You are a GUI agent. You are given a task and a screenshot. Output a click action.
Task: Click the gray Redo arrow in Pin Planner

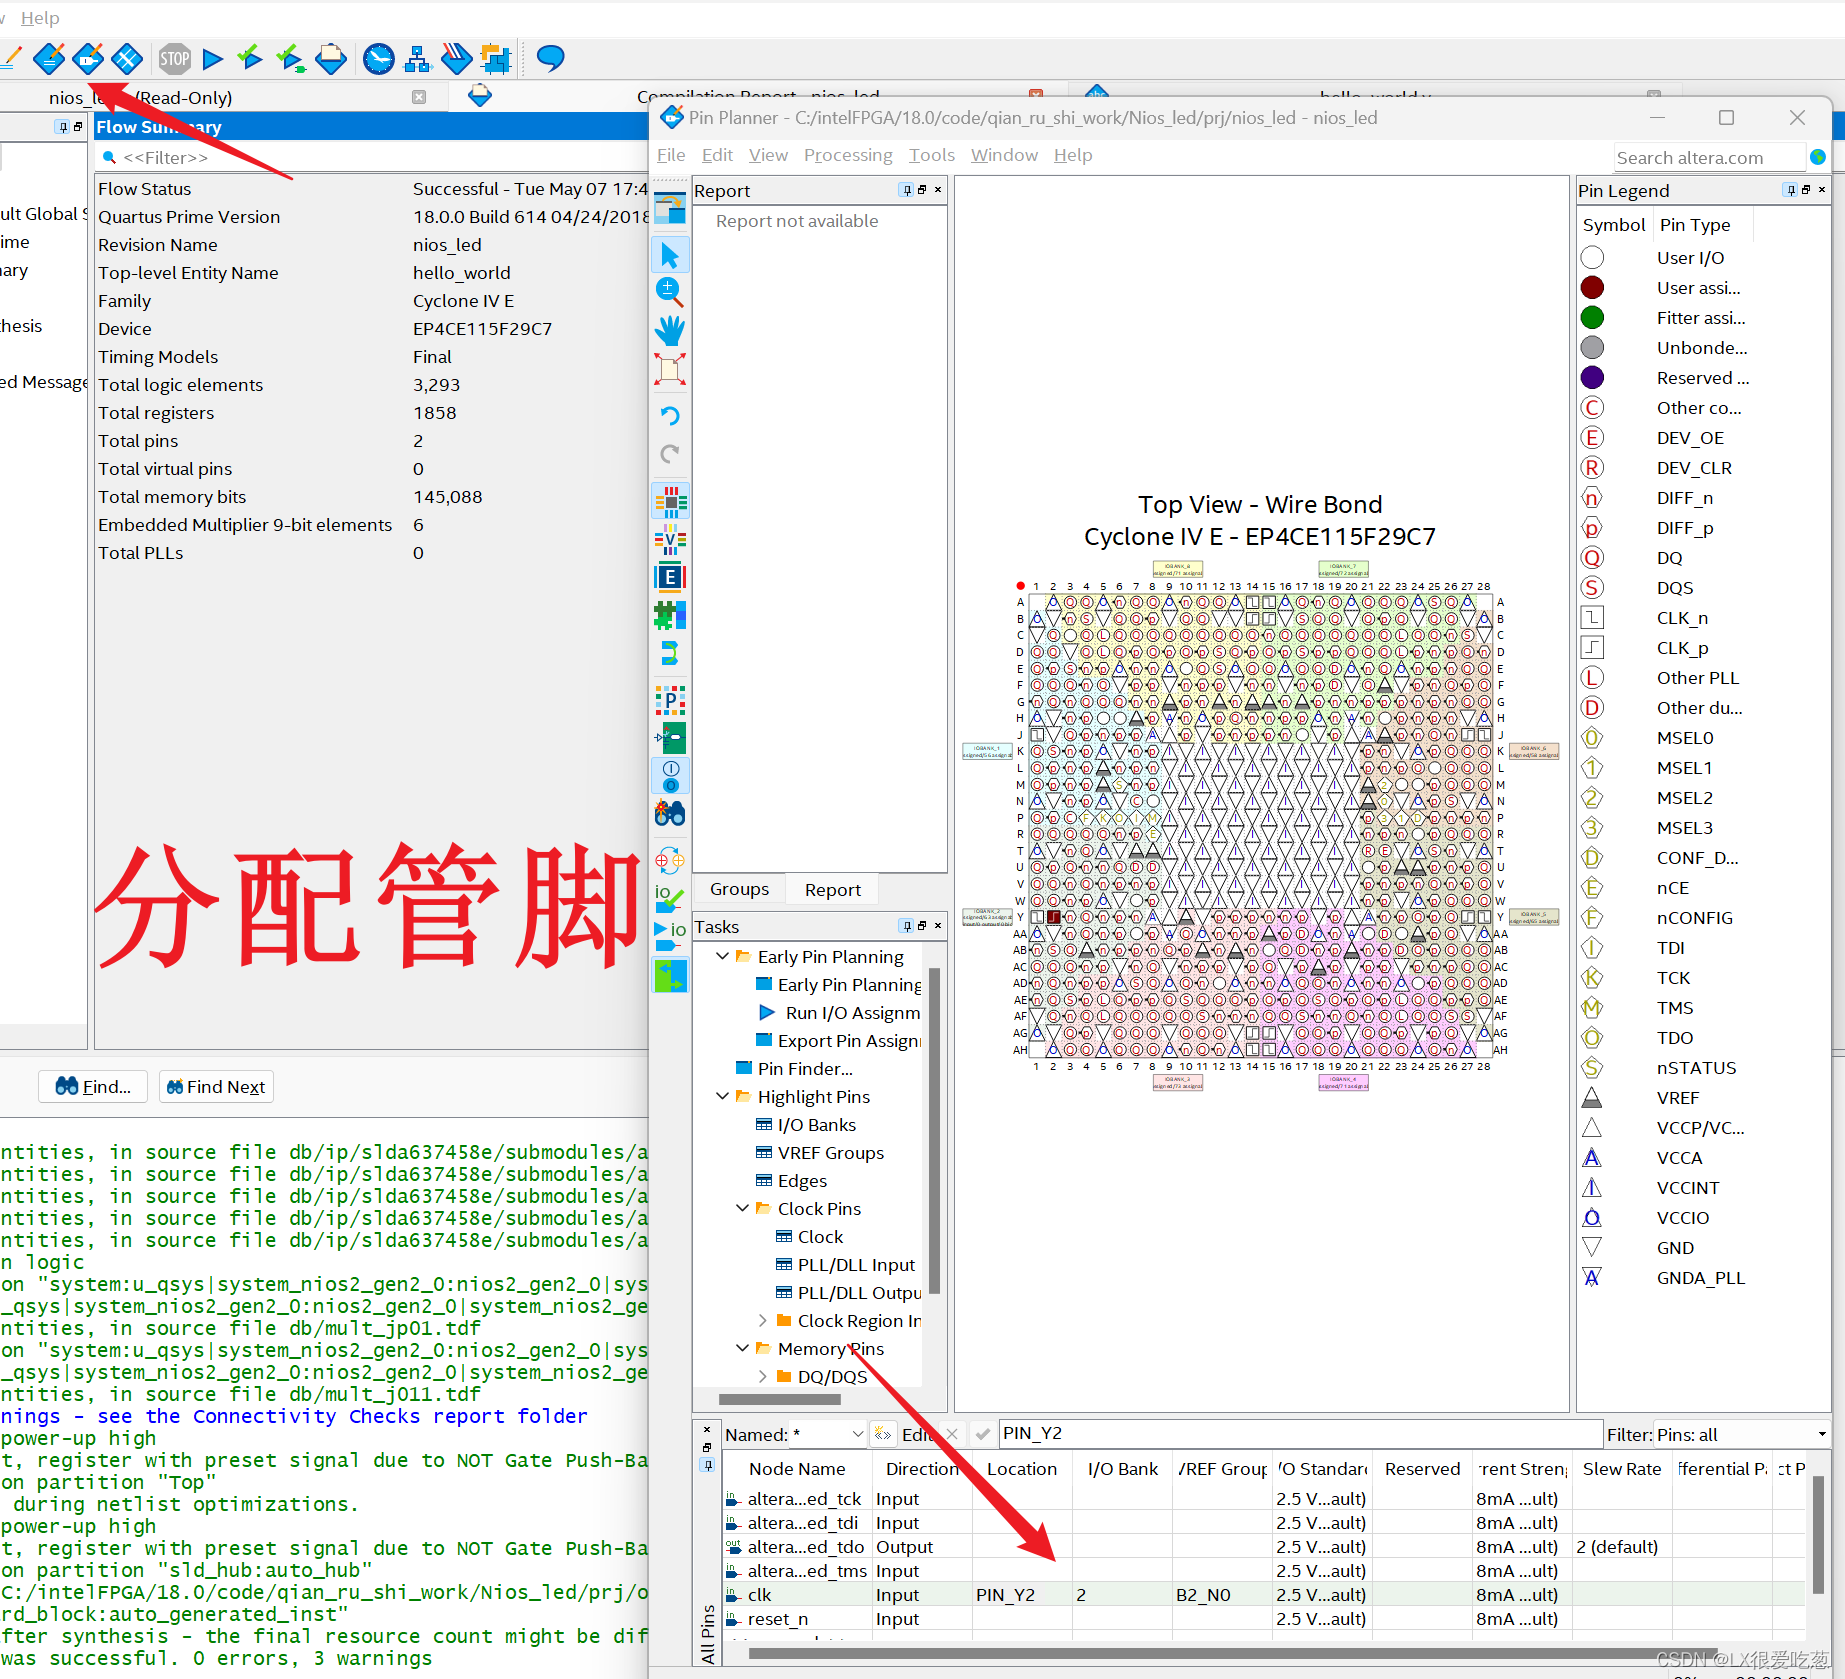pyautogui.click(x=670, y=454)
